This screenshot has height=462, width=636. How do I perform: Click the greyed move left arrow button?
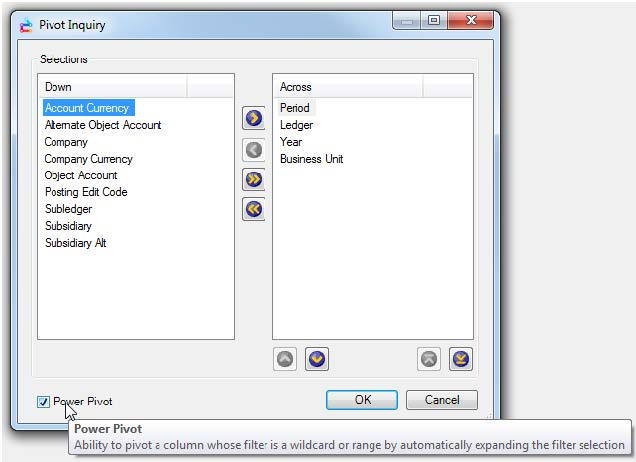pos(254,150)
